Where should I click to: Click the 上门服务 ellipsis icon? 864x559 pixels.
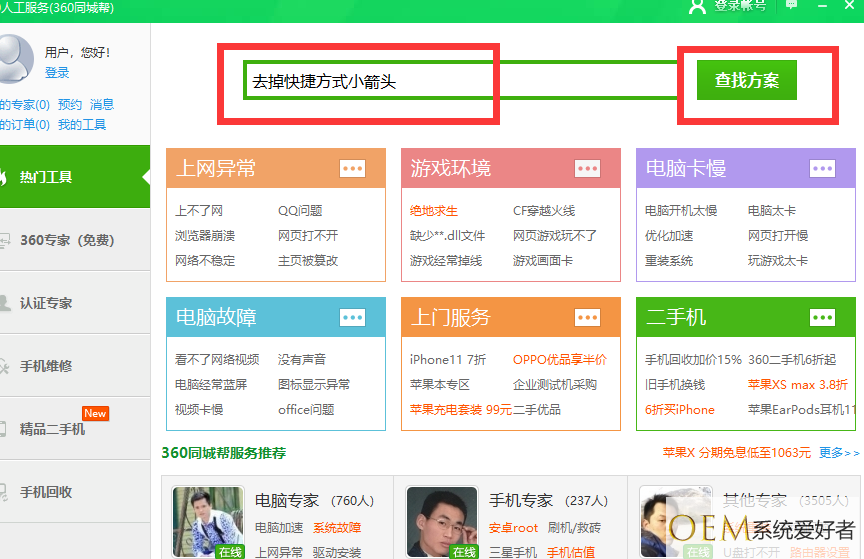587,317
